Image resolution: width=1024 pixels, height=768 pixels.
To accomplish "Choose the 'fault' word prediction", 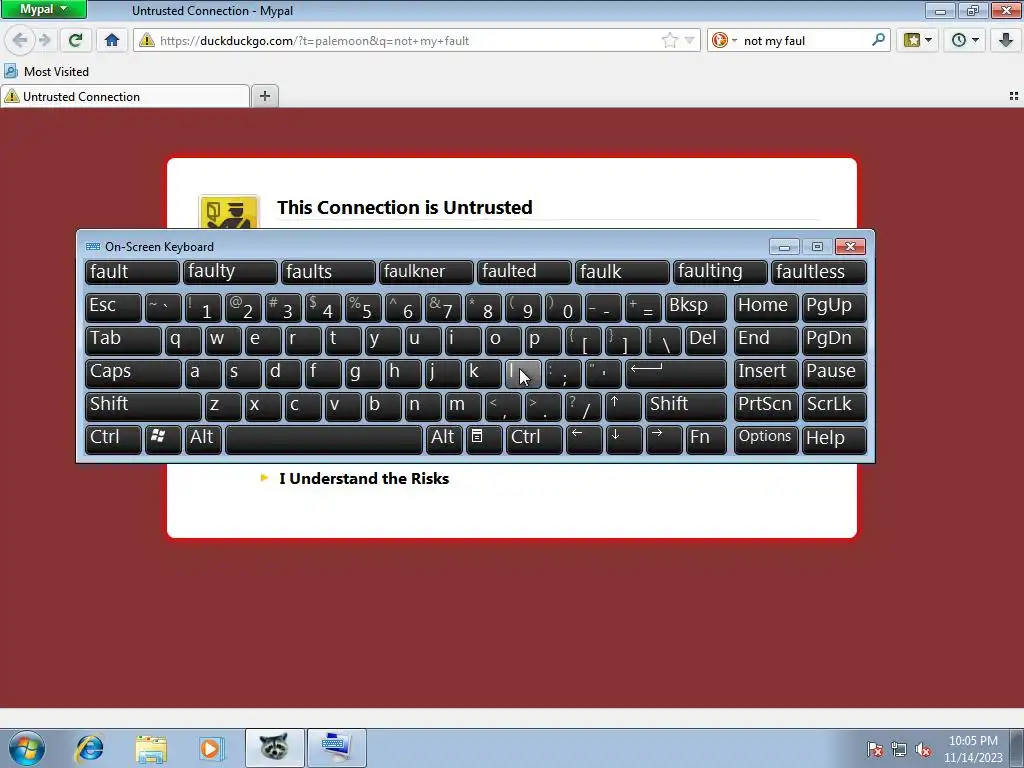I will click(132, 272).
